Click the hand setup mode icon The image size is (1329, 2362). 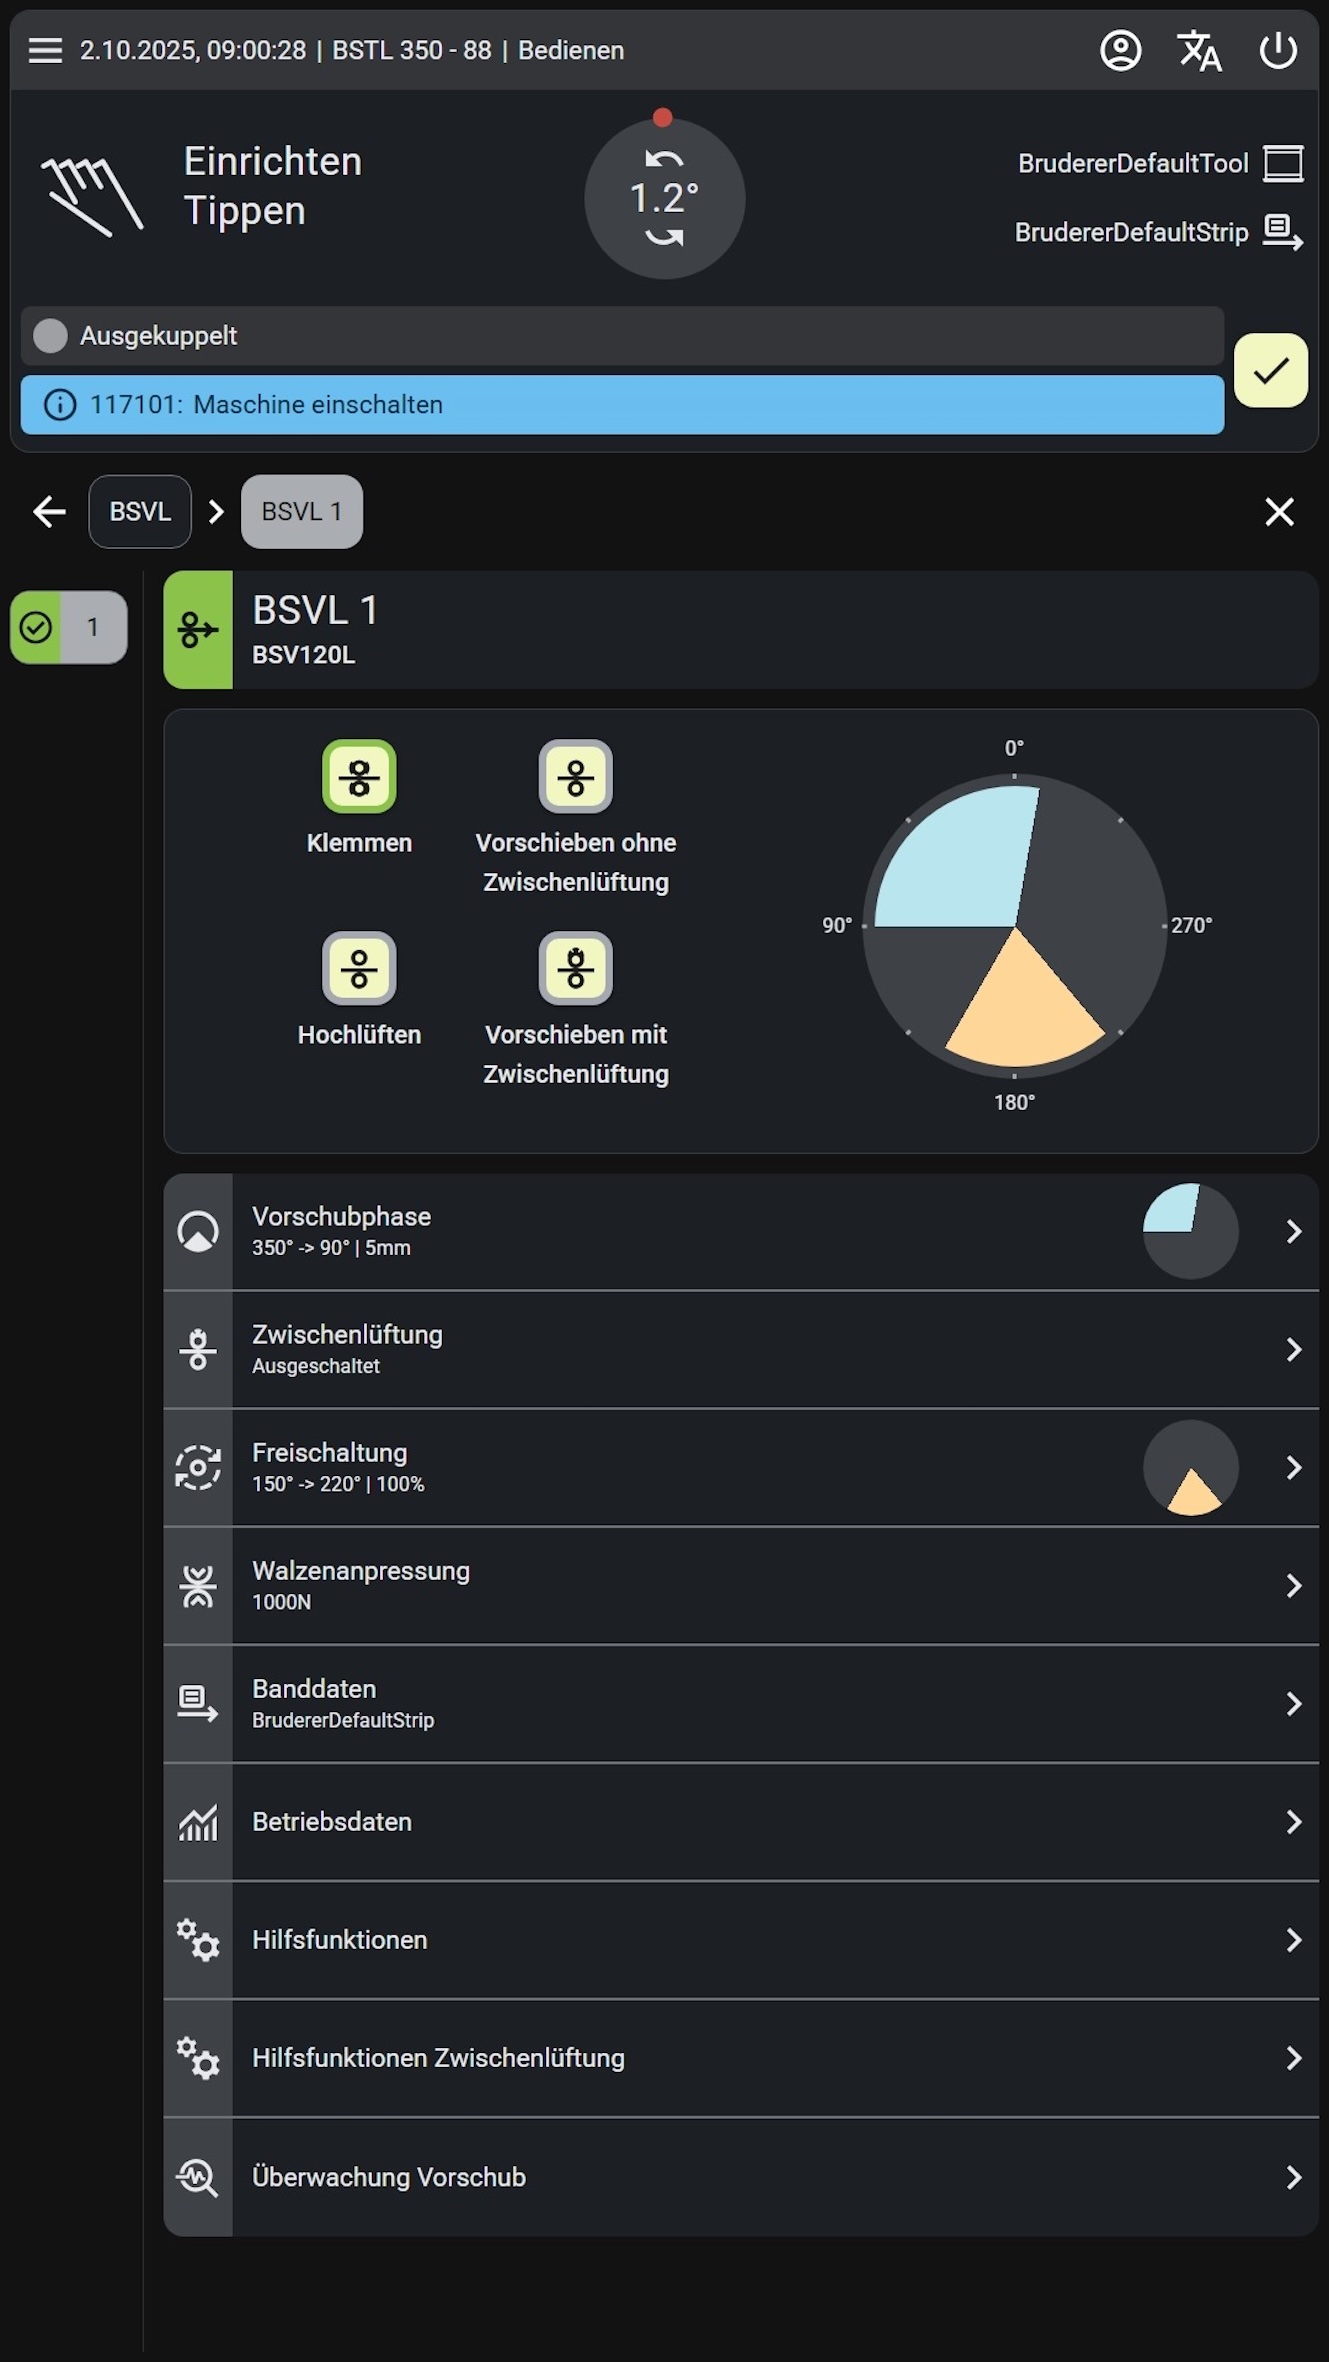click(92, 194)
